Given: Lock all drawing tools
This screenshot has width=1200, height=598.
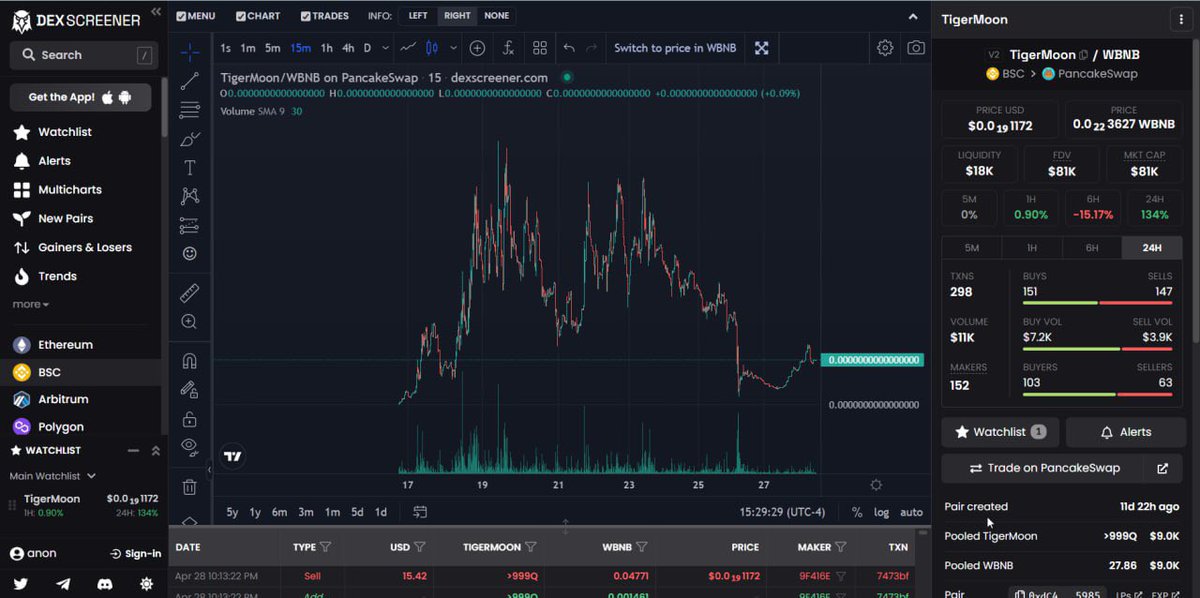Looking at the screenshot, I should click(189, 419).
